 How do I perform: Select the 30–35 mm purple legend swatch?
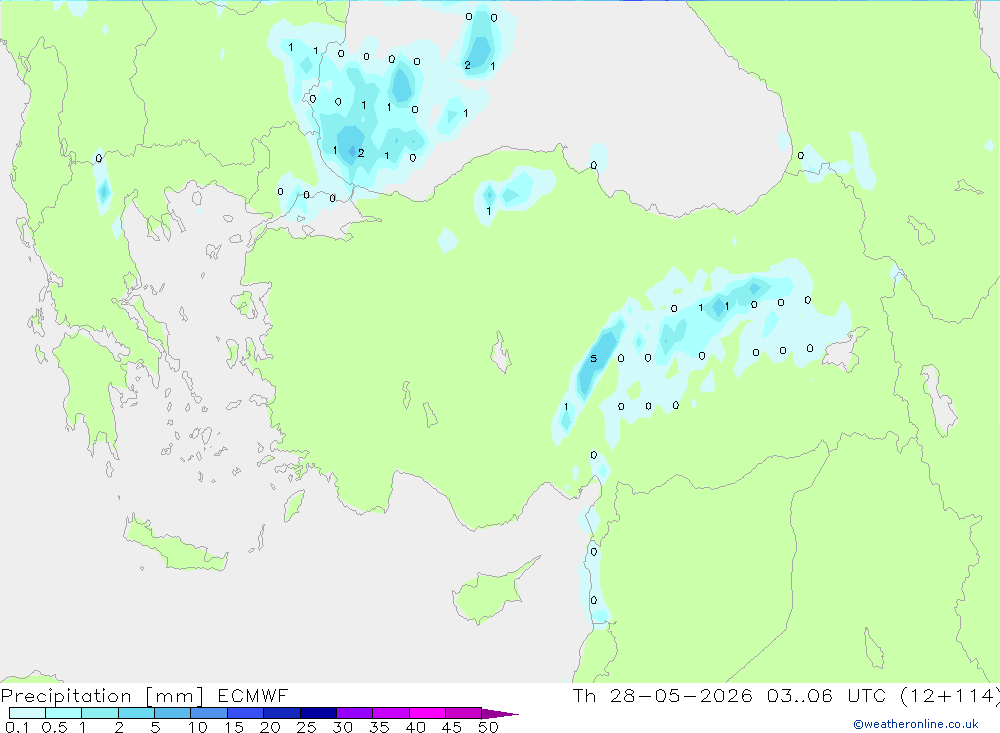(x=355, y=713)
